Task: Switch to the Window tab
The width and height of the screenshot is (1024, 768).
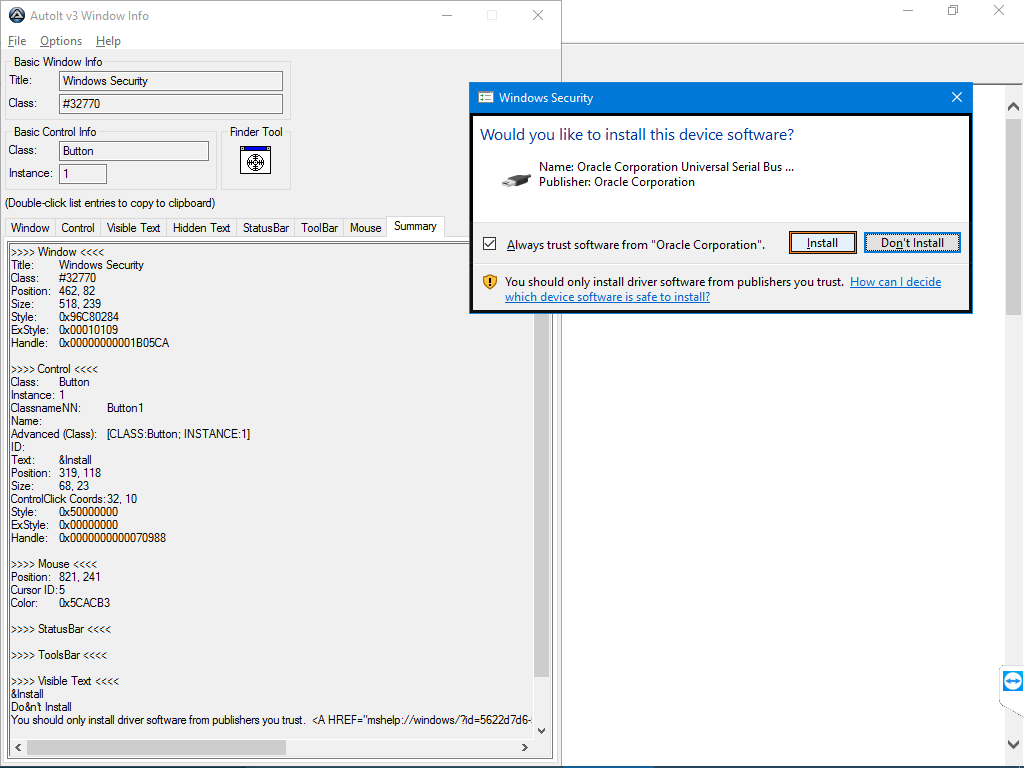Action: pyautogui.click(x=30, y=228)
